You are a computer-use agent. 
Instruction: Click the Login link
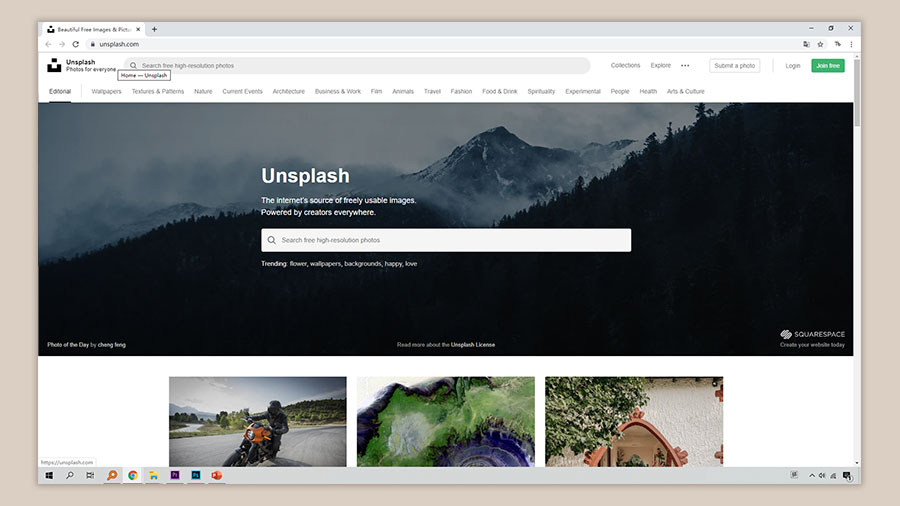click(793, 66)
